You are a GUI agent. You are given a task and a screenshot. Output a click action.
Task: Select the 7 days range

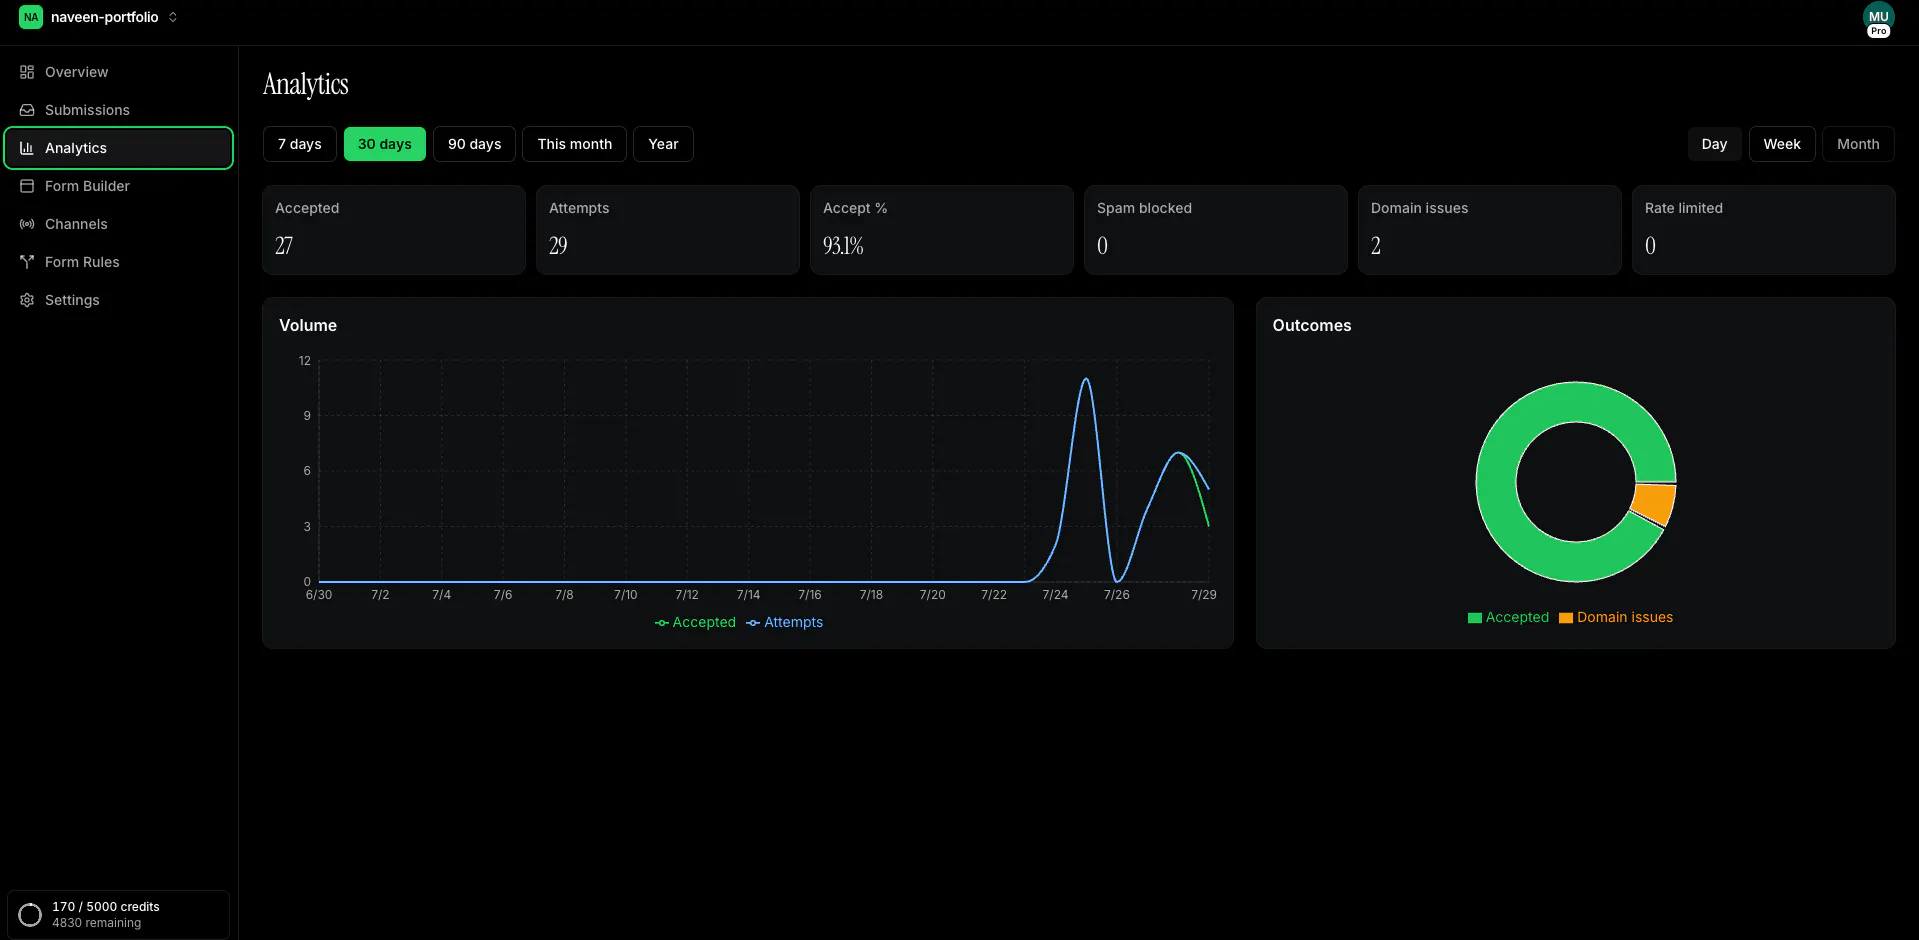300,144
